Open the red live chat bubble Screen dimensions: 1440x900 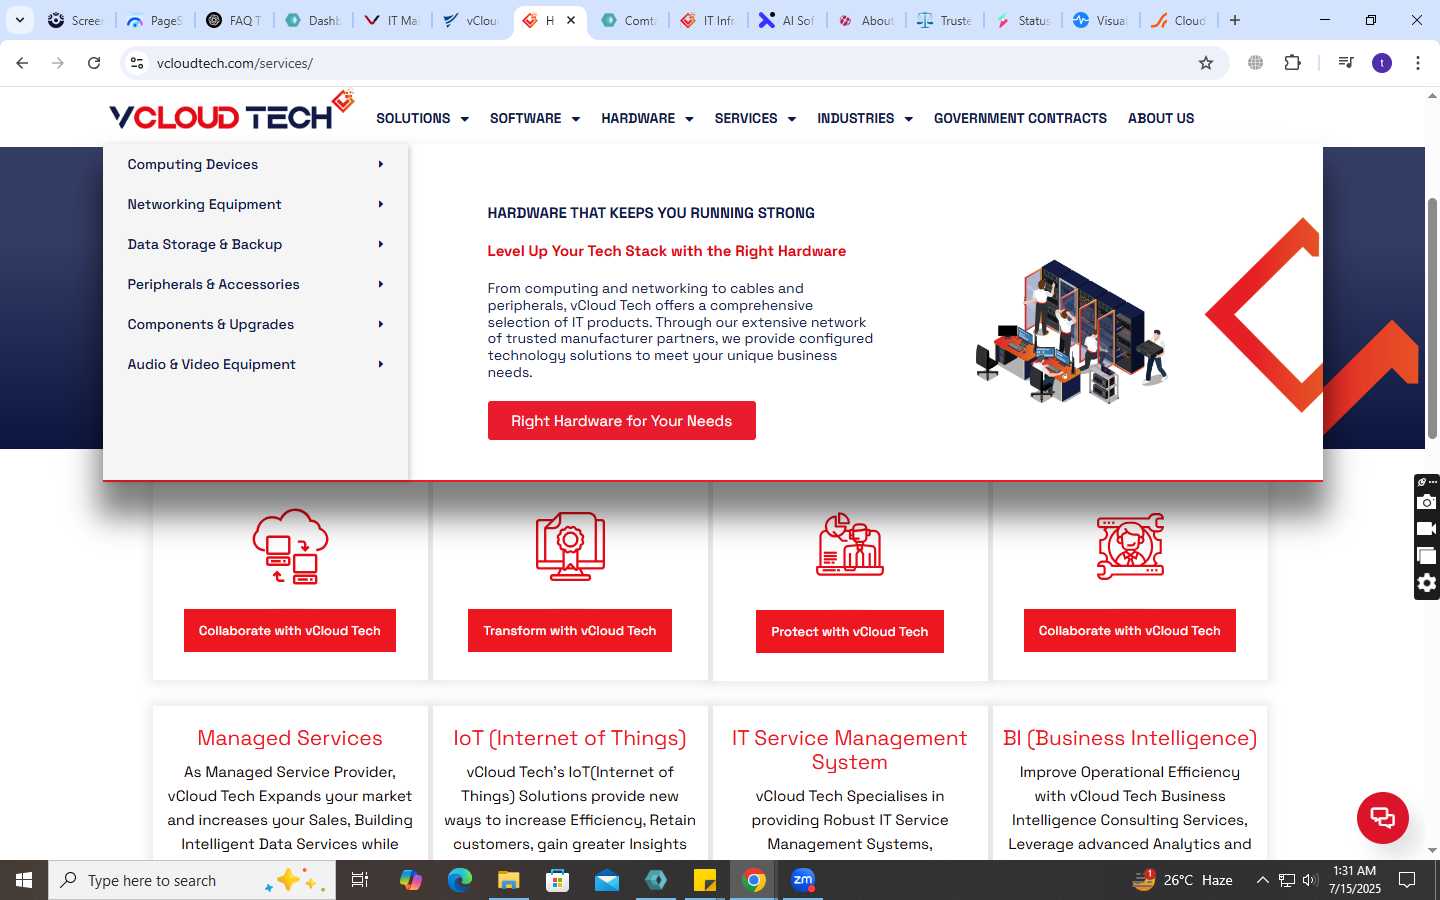coord(1383,817)
